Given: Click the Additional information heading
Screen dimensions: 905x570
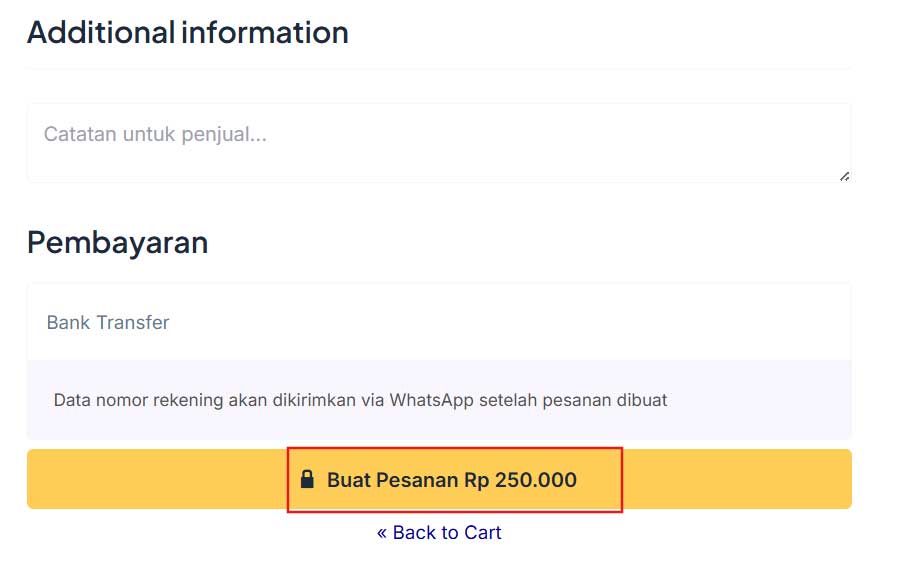Looking at the screenshot, I should 188,32.
